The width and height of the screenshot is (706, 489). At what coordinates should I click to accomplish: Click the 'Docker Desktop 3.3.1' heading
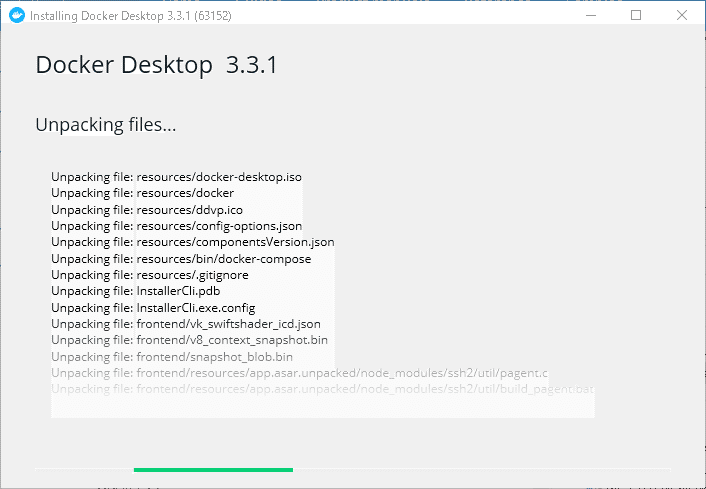156,65
